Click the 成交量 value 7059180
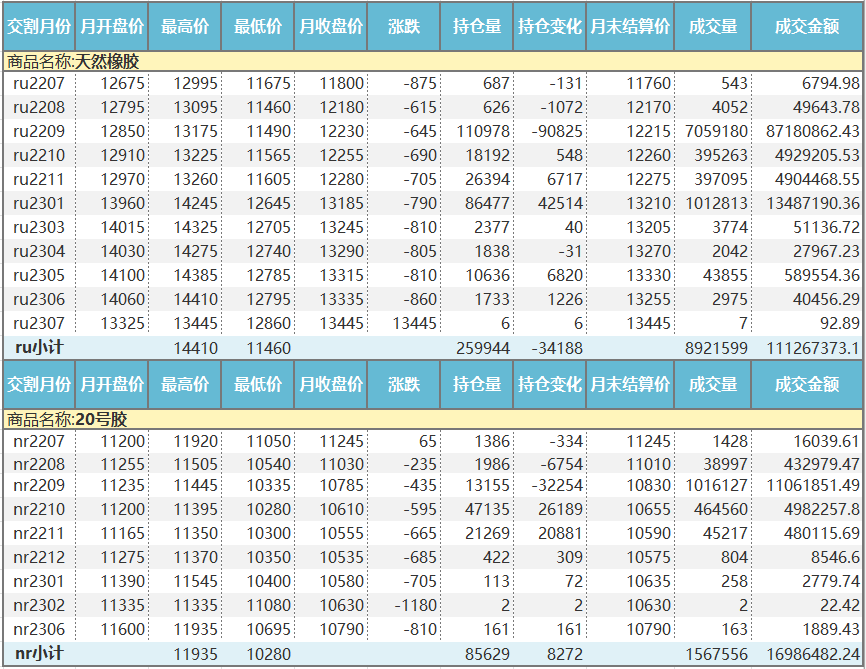Screen dimensions: 866x669 tap(716, 132)
